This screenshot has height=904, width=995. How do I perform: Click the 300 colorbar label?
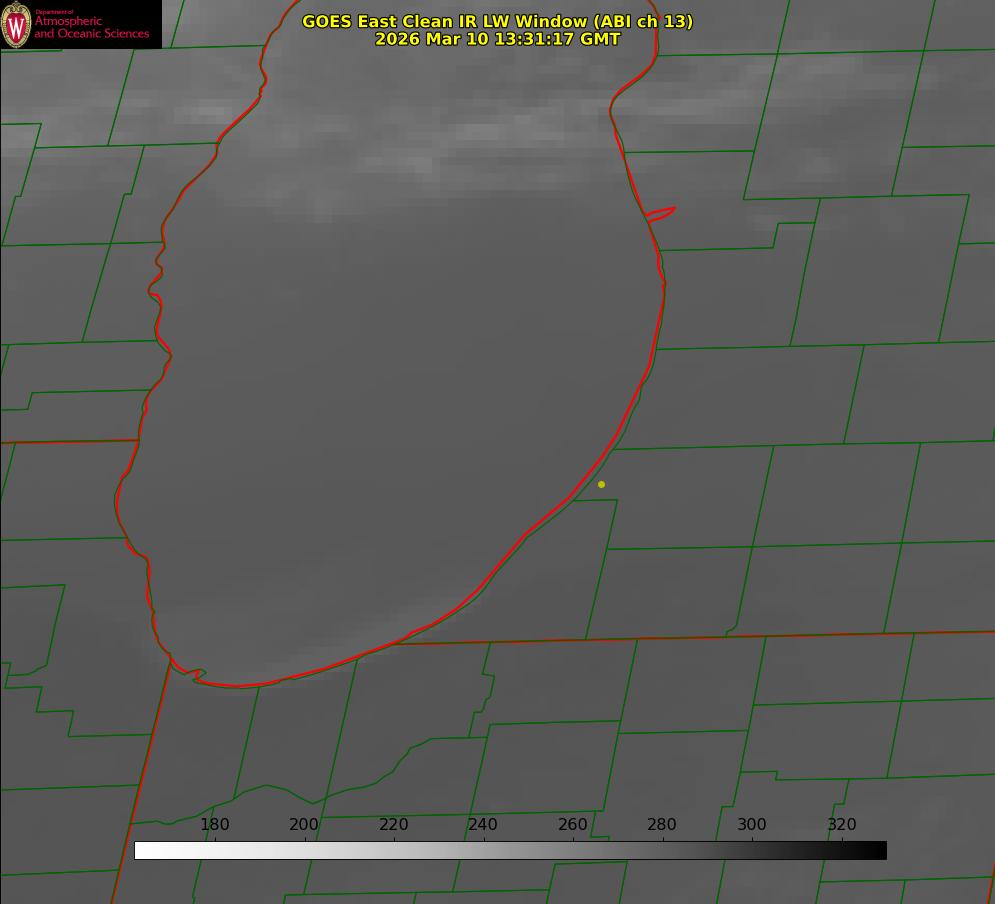(752, 824)
